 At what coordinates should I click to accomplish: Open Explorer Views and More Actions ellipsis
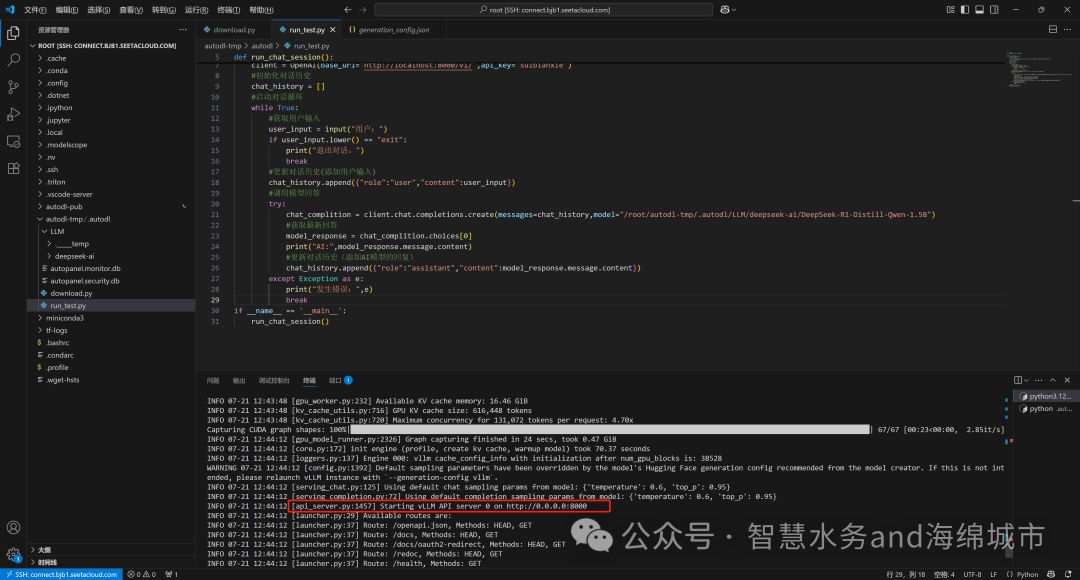coord(183,30)
